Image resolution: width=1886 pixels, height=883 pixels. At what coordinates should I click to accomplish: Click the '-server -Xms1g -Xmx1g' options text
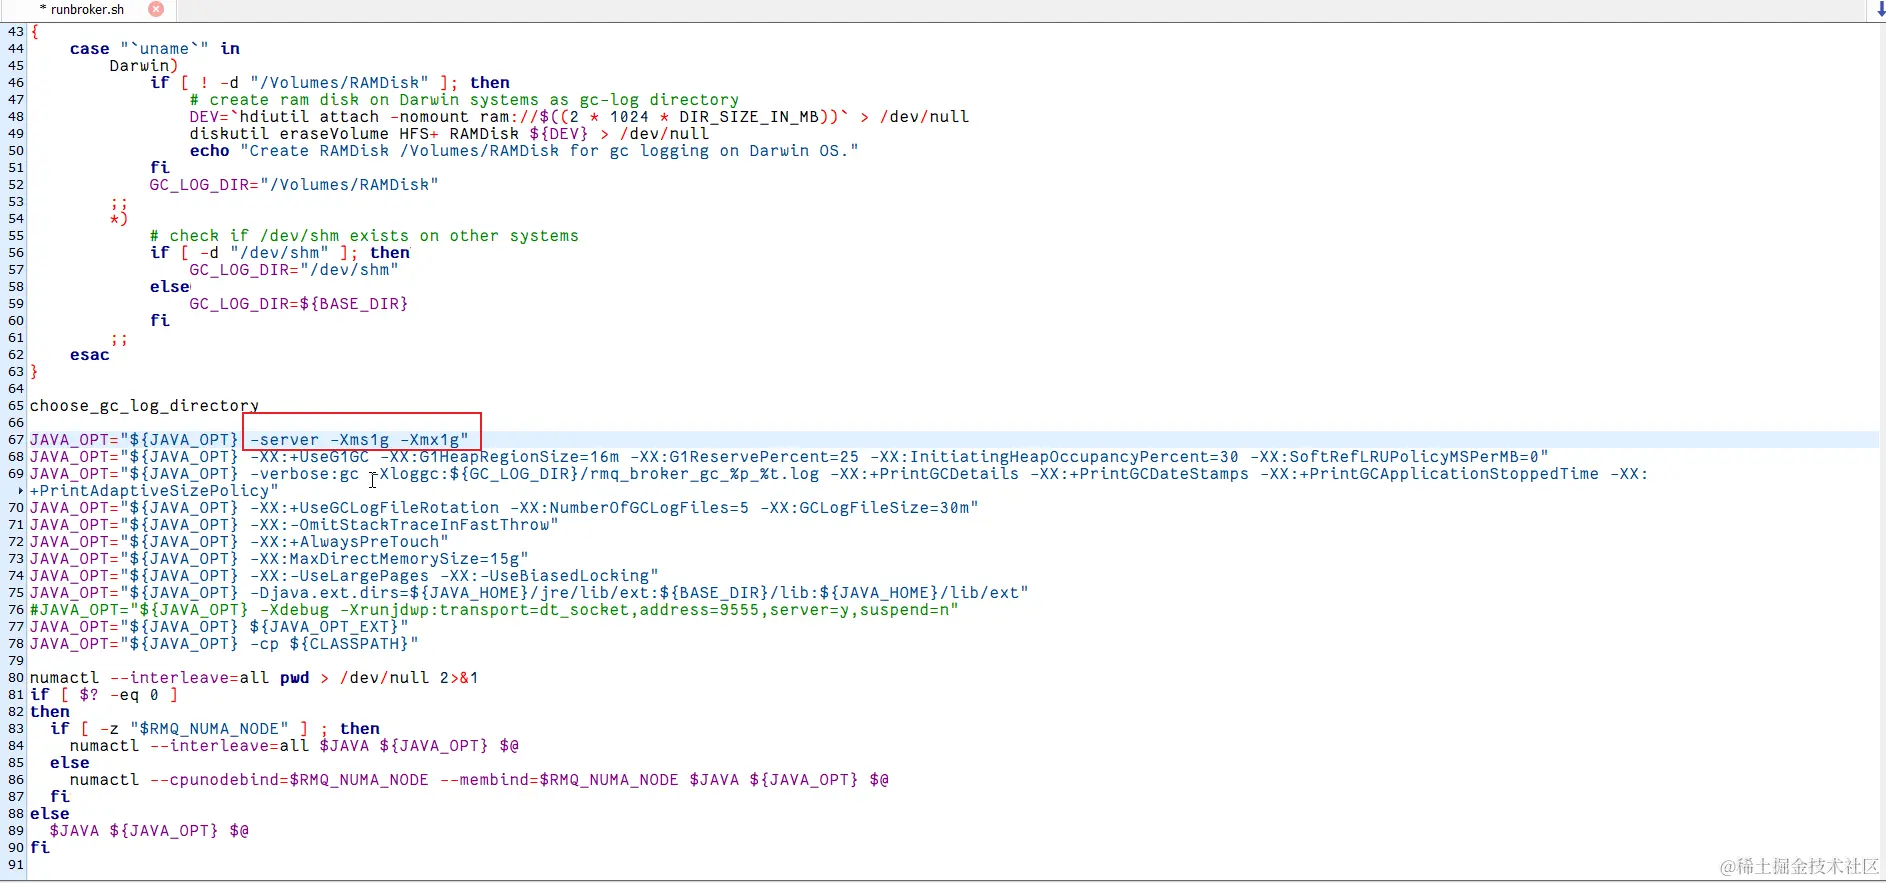pos(359,439)
